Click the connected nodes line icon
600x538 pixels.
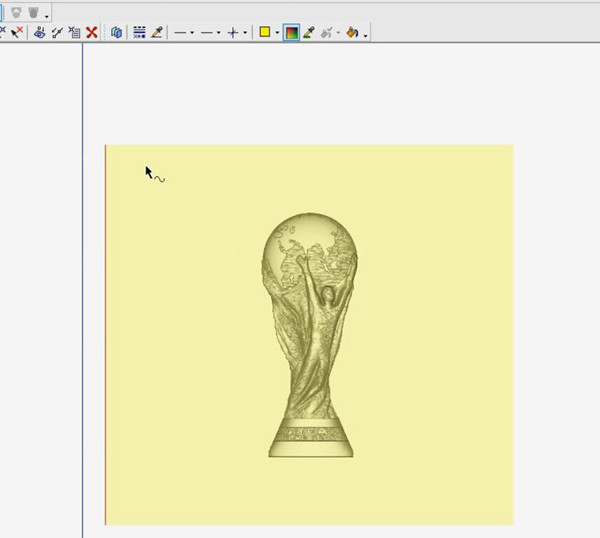pos(57,32)
